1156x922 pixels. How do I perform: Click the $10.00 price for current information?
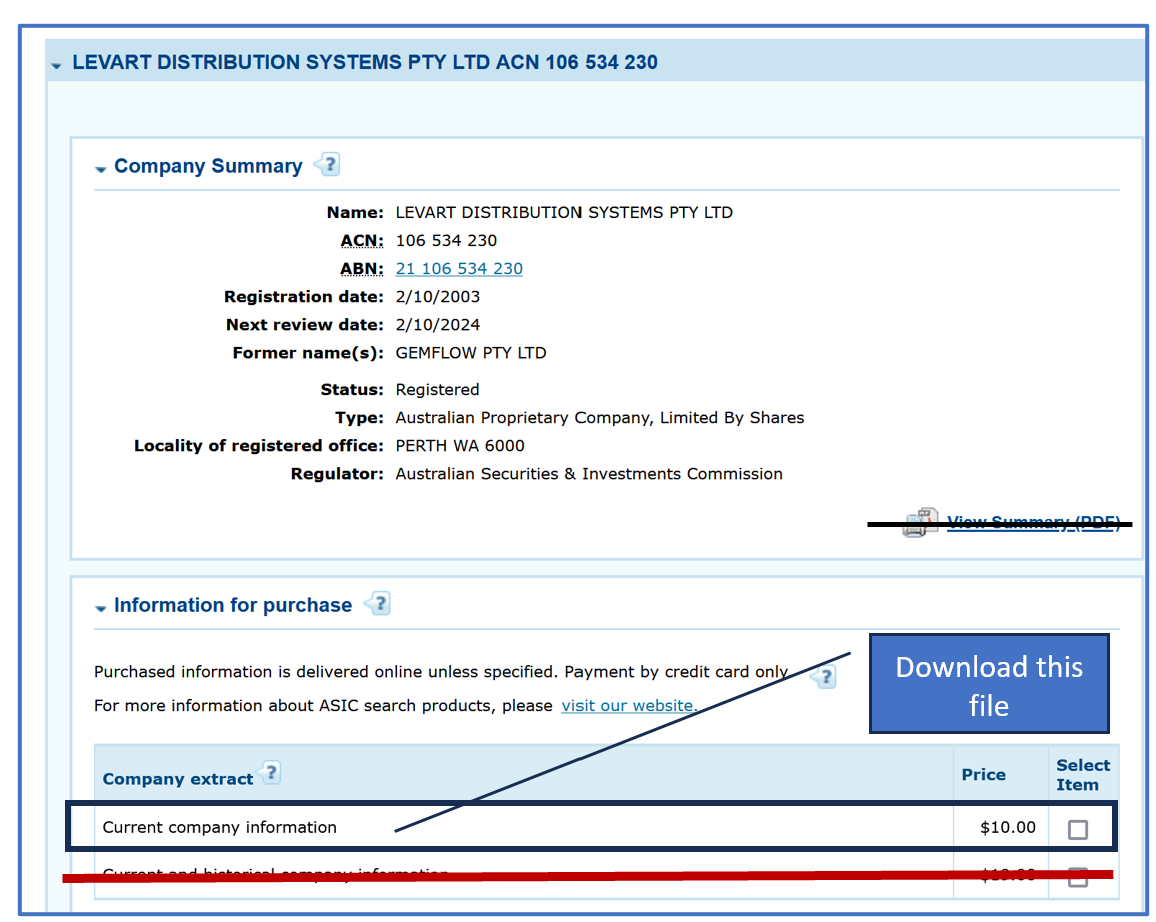[x=1008, y=827]
